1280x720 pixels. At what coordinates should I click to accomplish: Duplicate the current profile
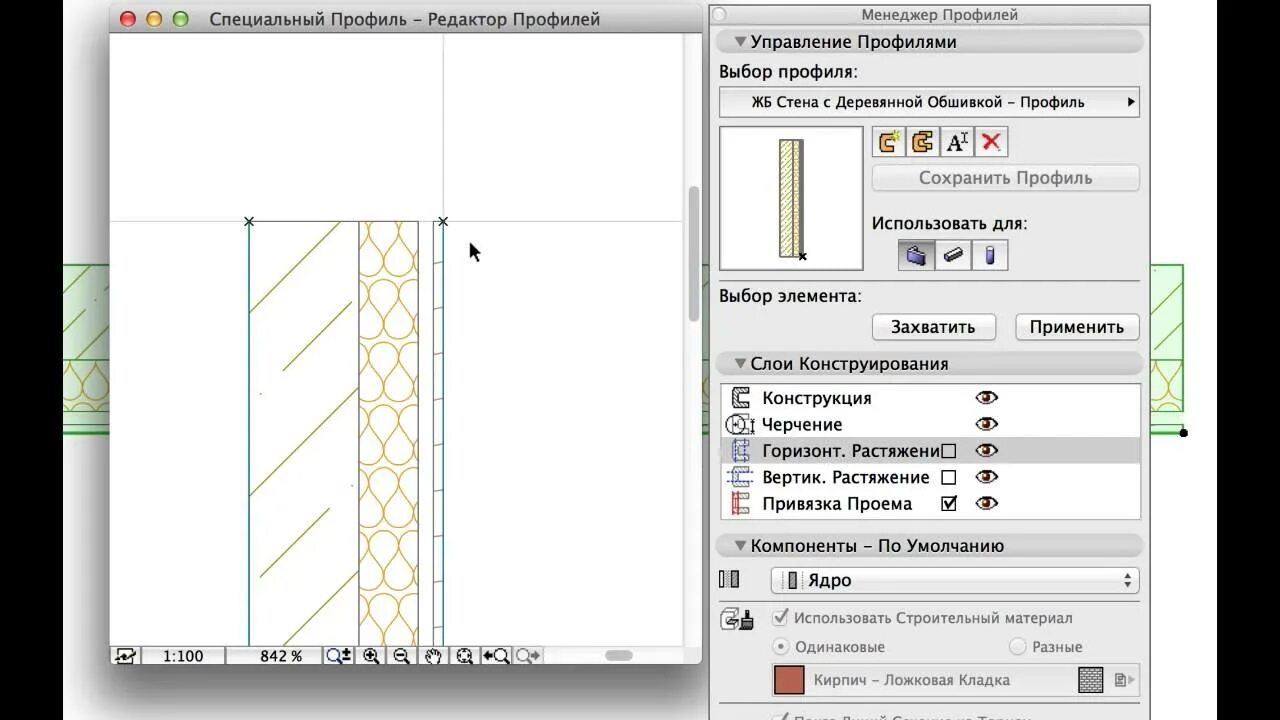point(922,142)
